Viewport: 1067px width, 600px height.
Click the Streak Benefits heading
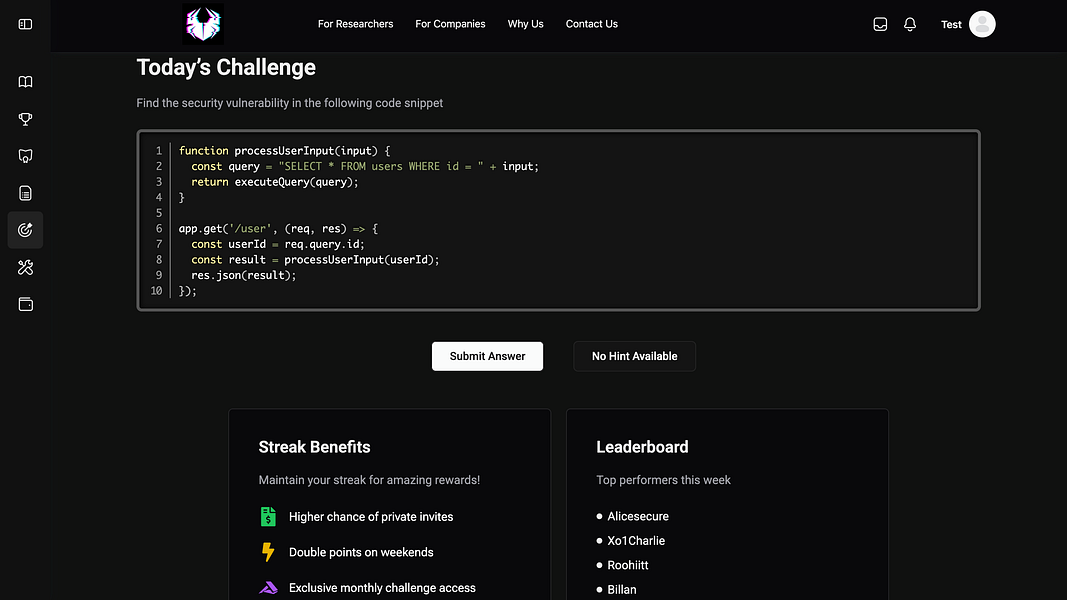(x=314, y=447)
